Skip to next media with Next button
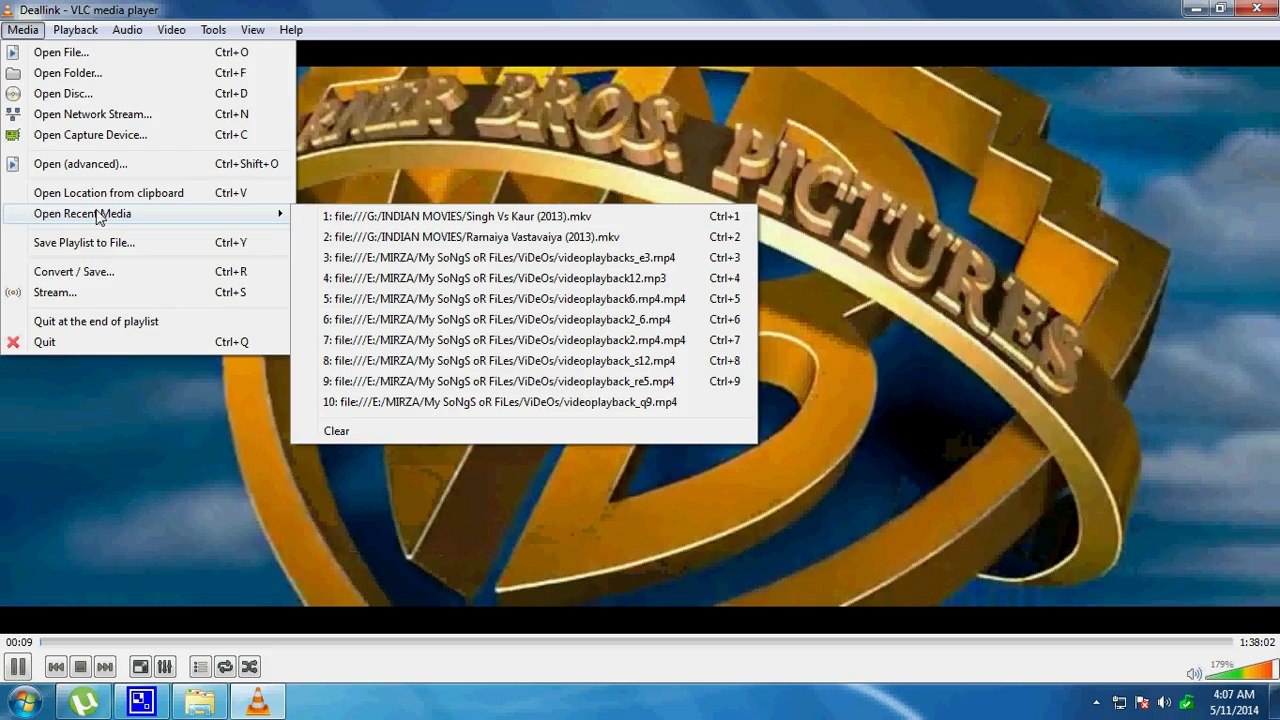The width and height of the screenshot is (1280, 720). (x=105, y=667)
